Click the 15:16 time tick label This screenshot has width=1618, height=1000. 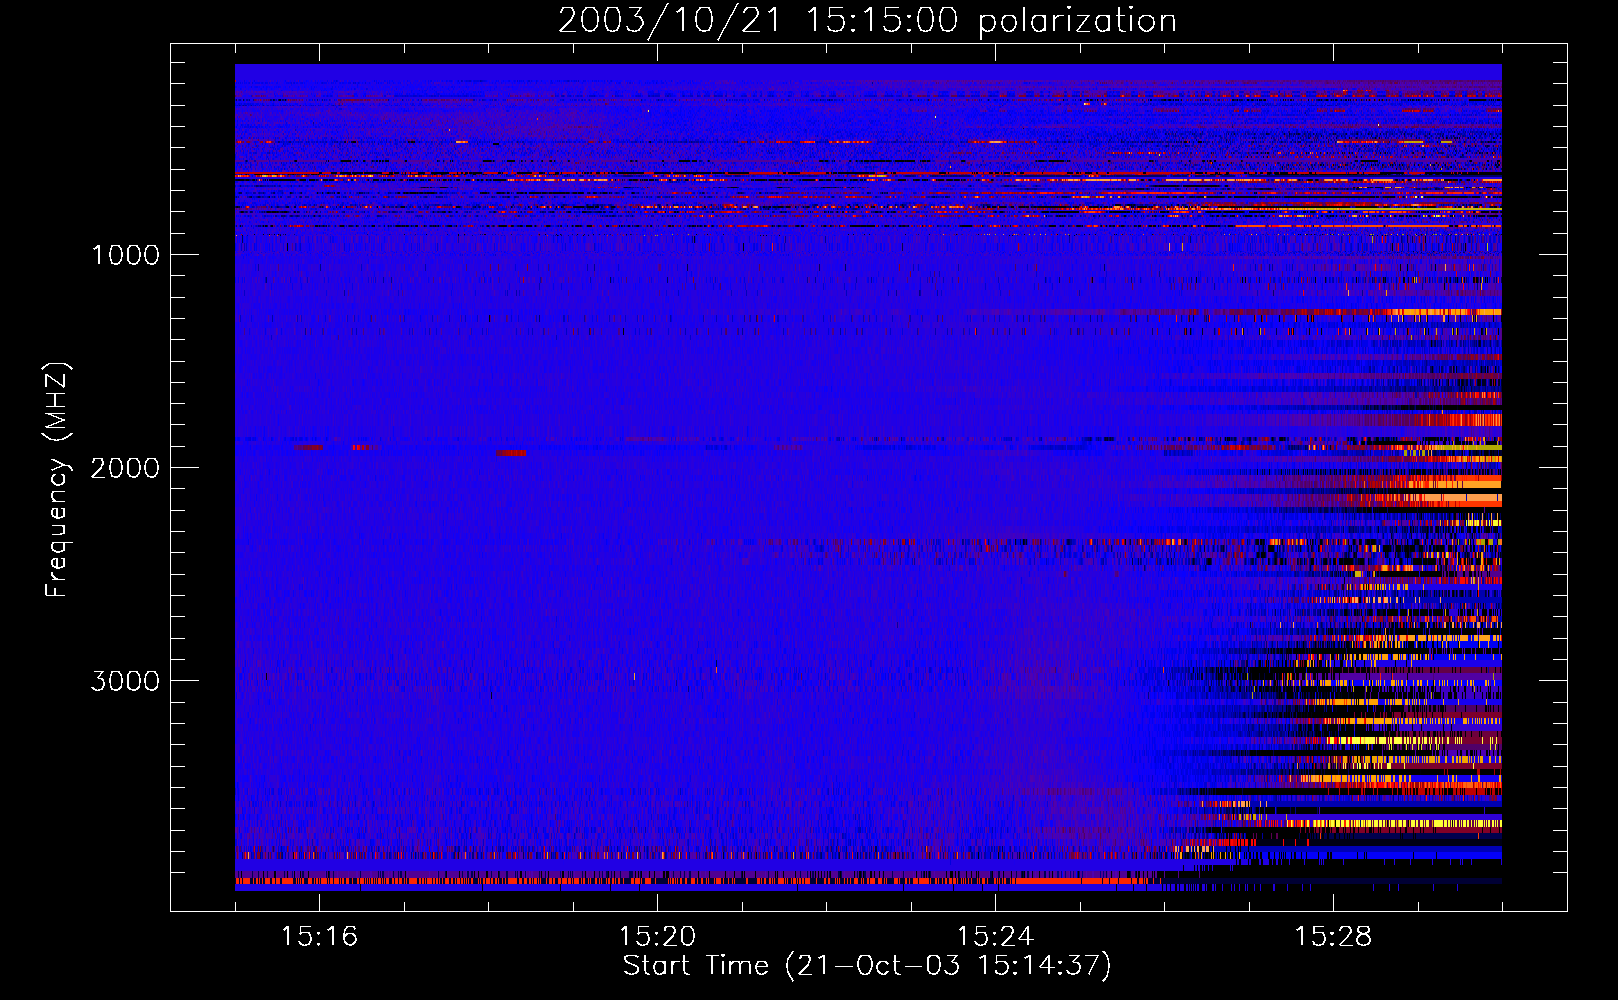319,936
